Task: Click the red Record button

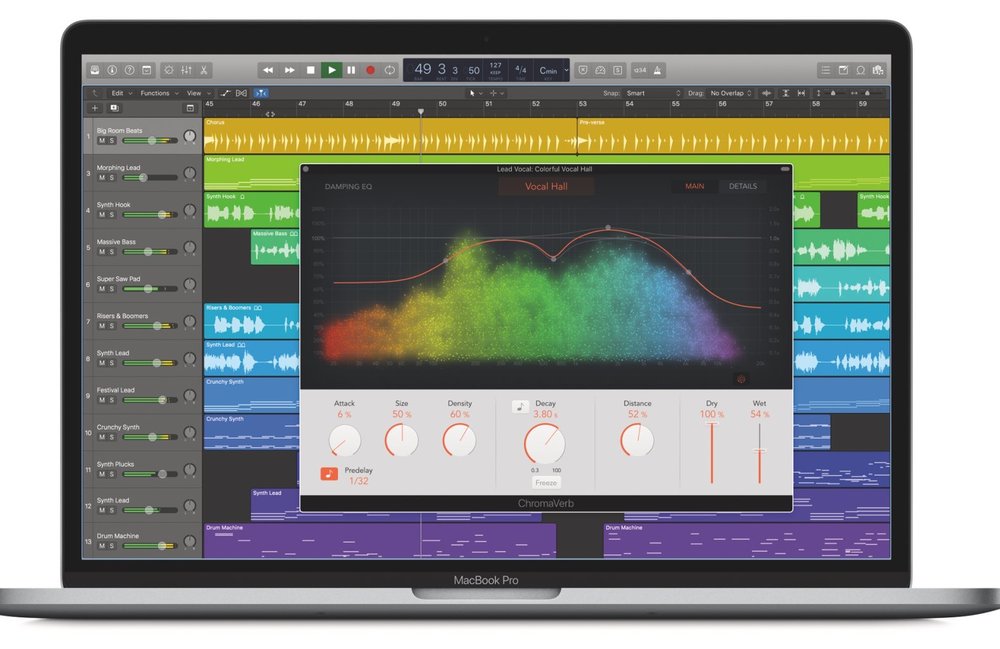Action: coord(370,70)
